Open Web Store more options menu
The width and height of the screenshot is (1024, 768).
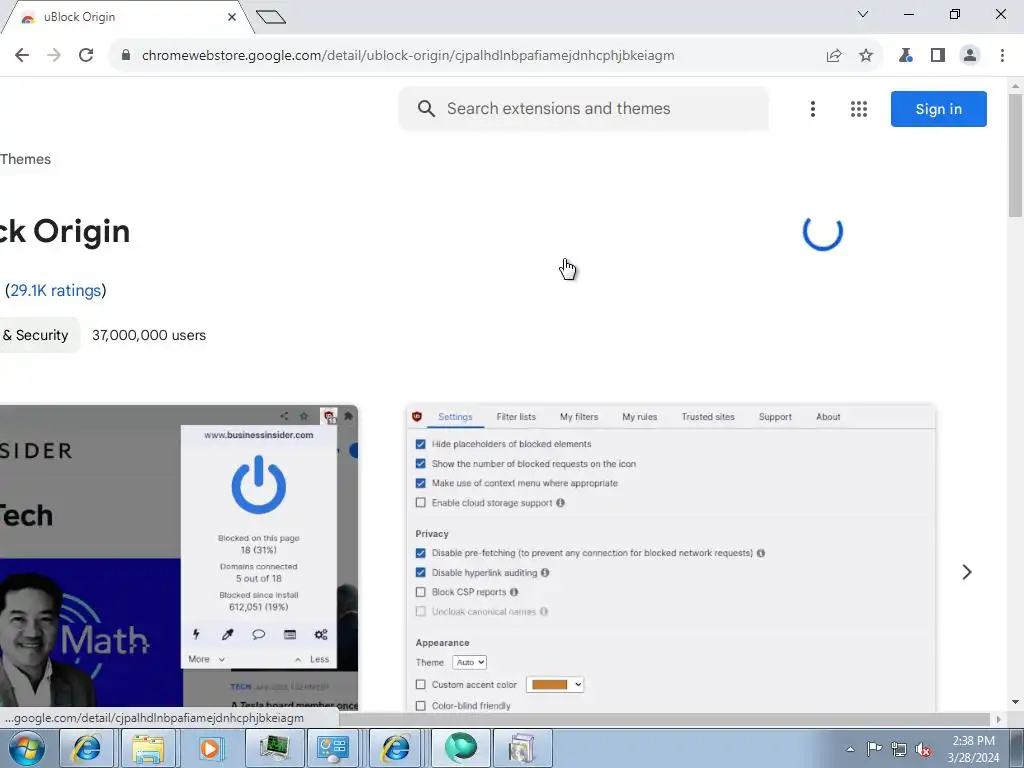pos(812,109)
